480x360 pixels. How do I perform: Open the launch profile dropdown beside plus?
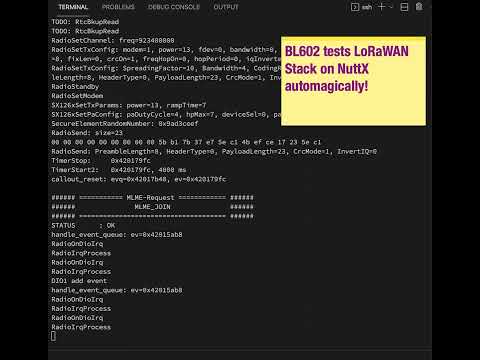391,7
